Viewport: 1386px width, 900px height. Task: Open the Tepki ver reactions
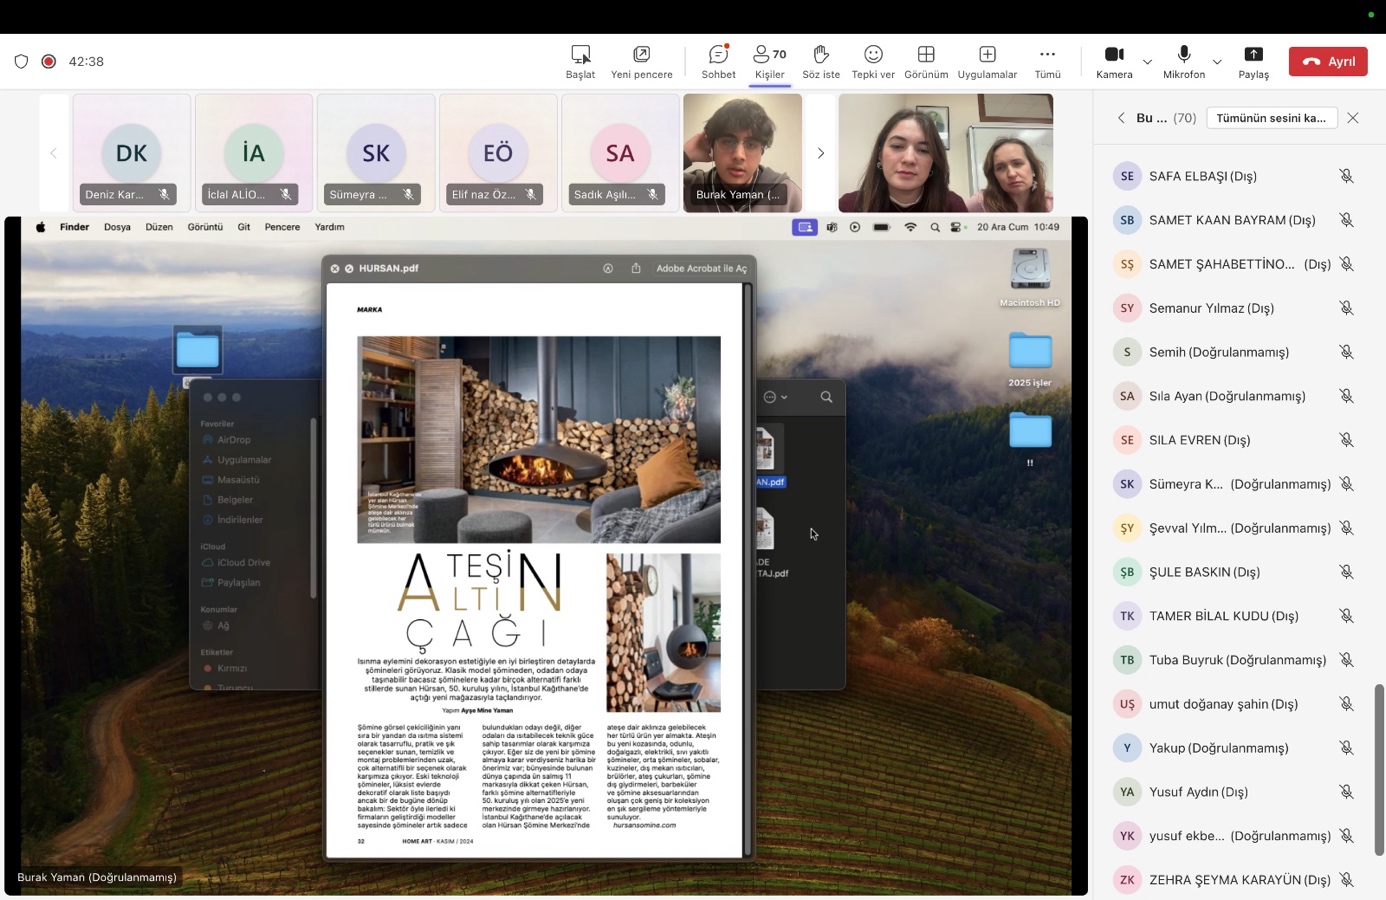click(873, 61)
